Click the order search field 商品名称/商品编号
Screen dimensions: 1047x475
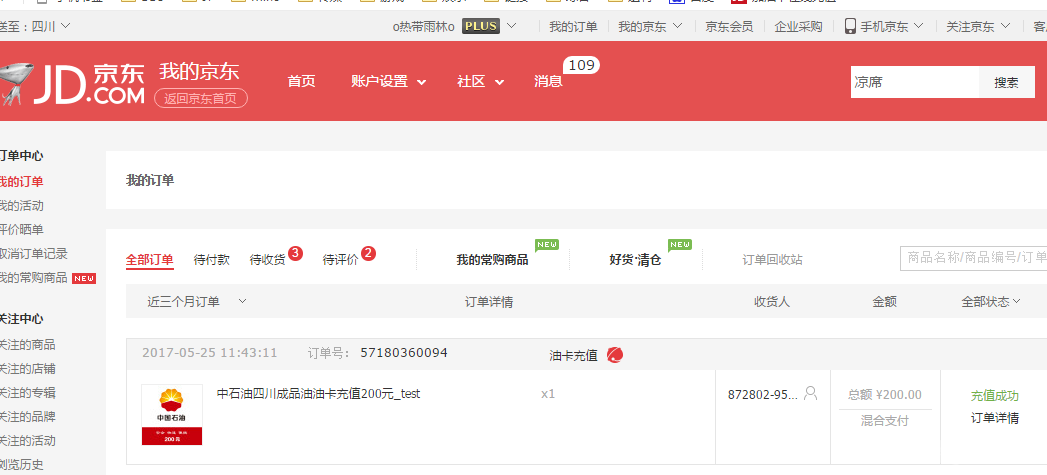pos(974,257)
